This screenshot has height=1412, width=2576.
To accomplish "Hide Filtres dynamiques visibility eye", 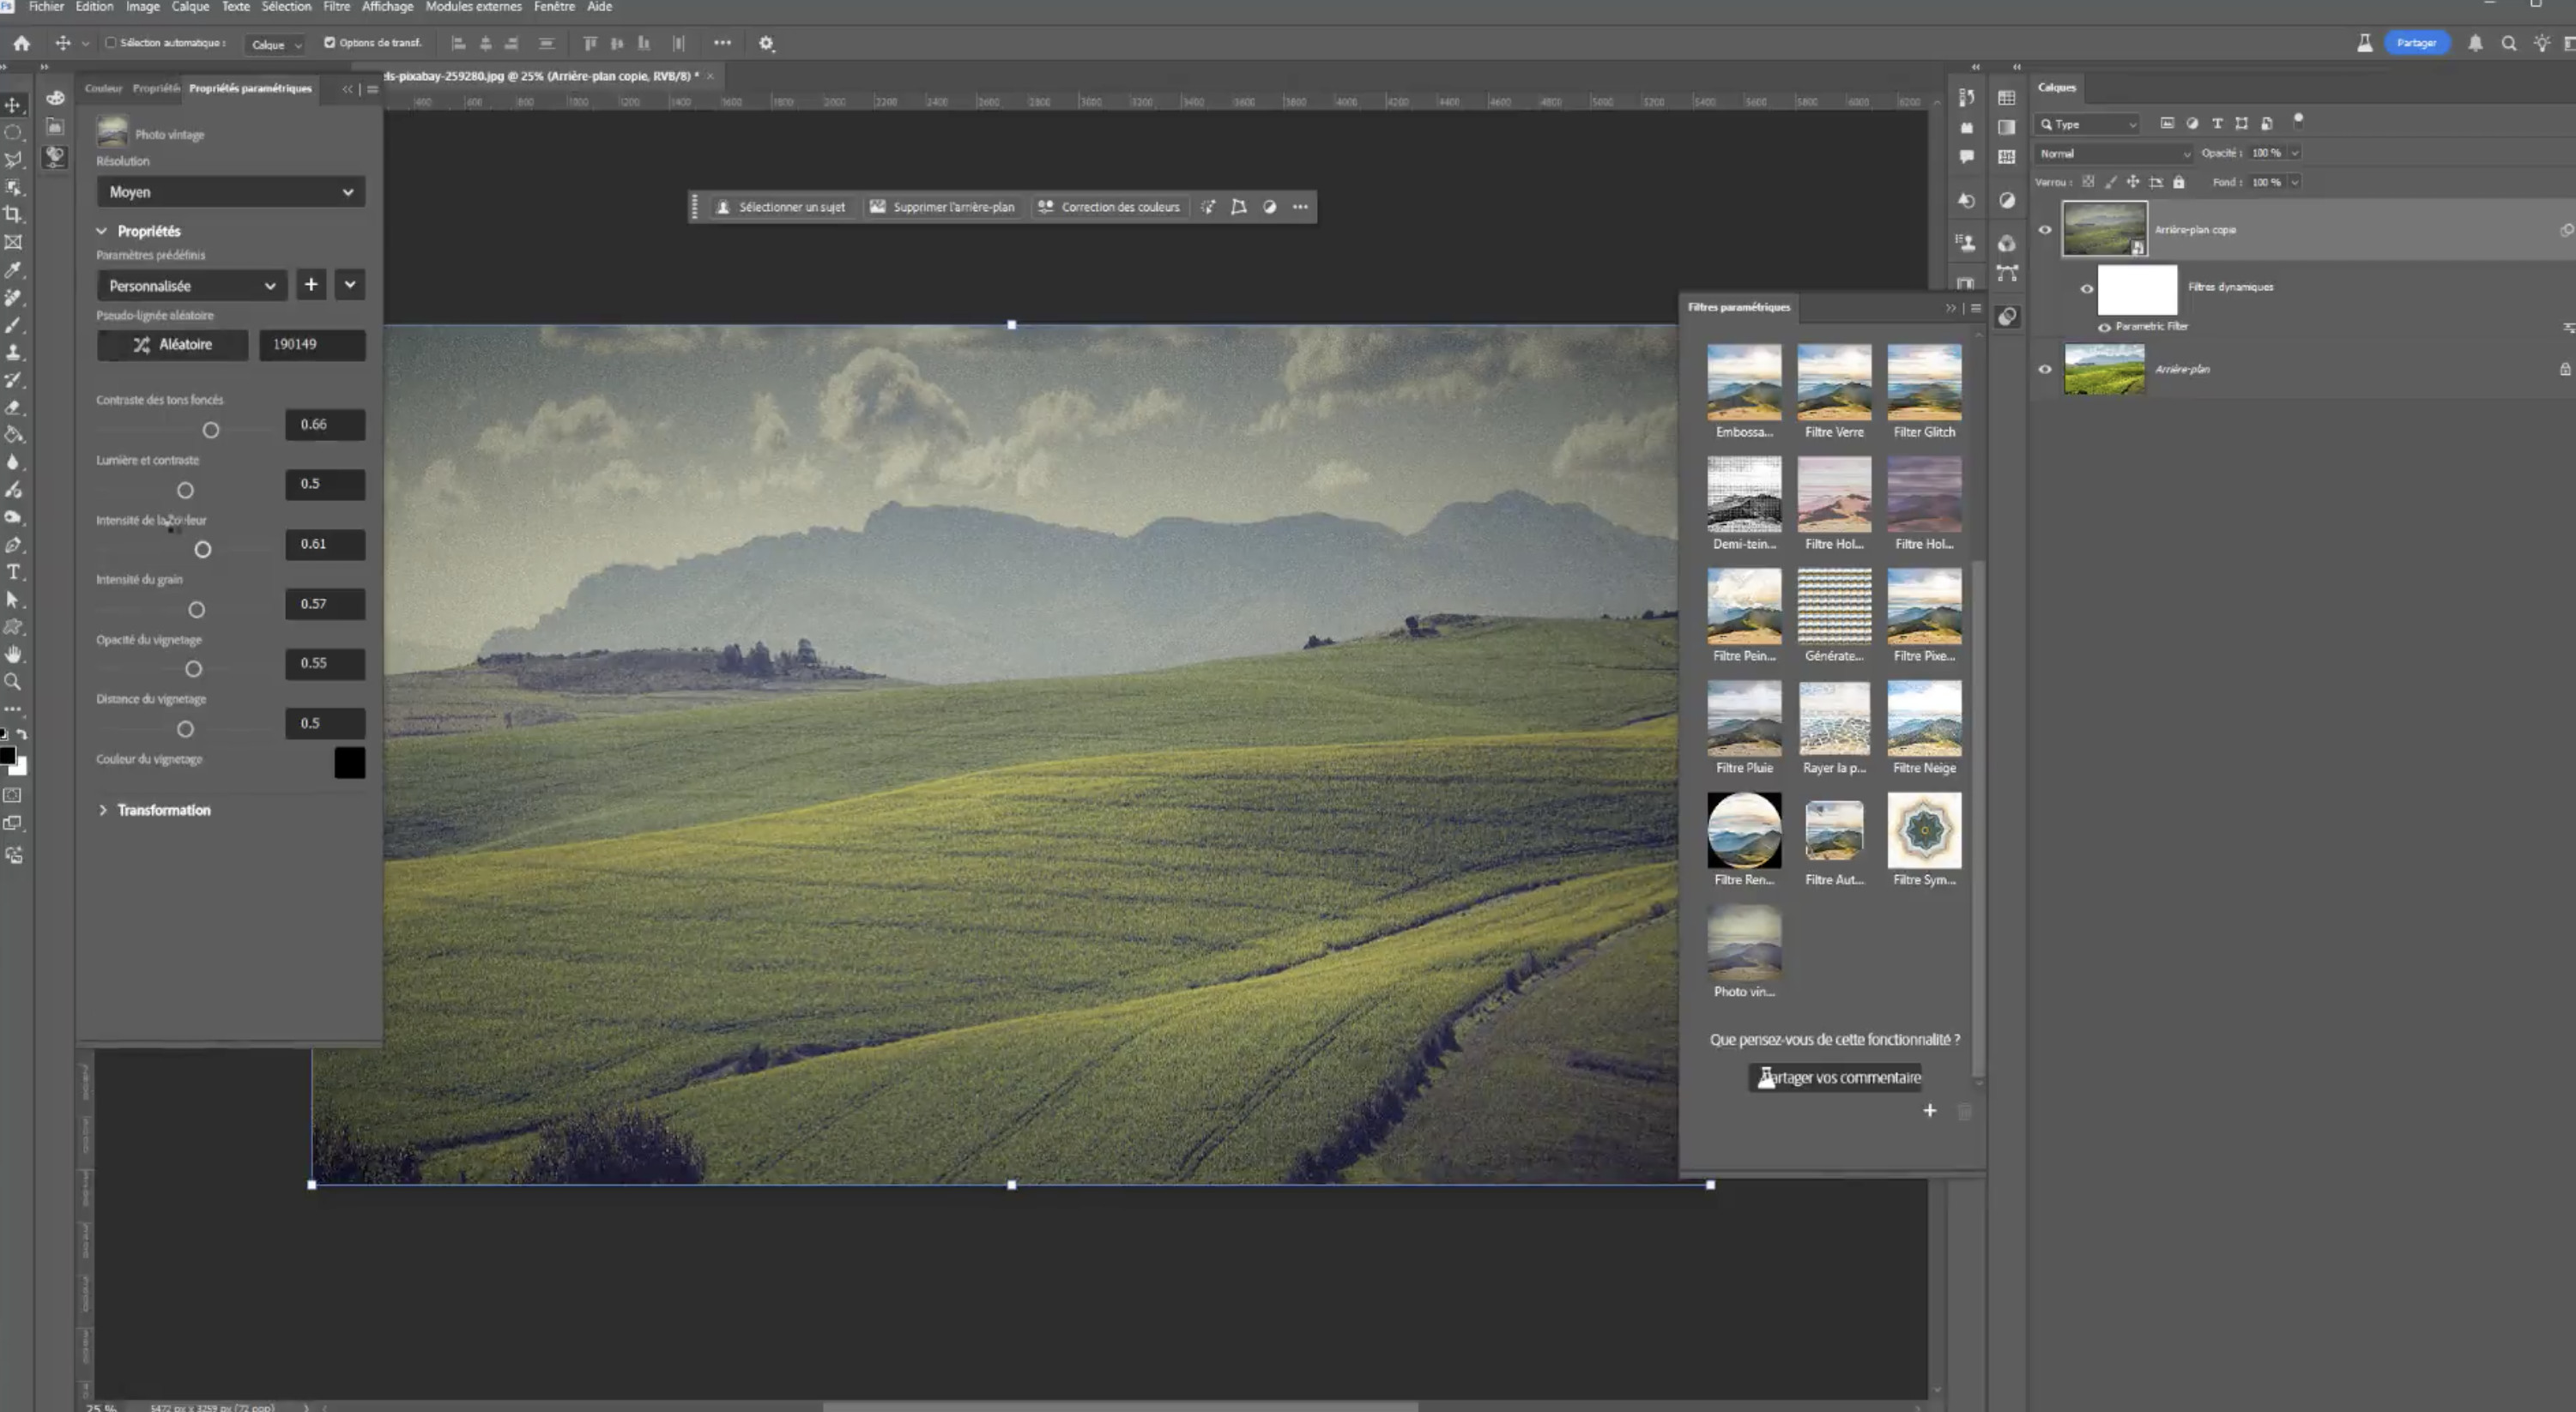I will (2087, 289).
